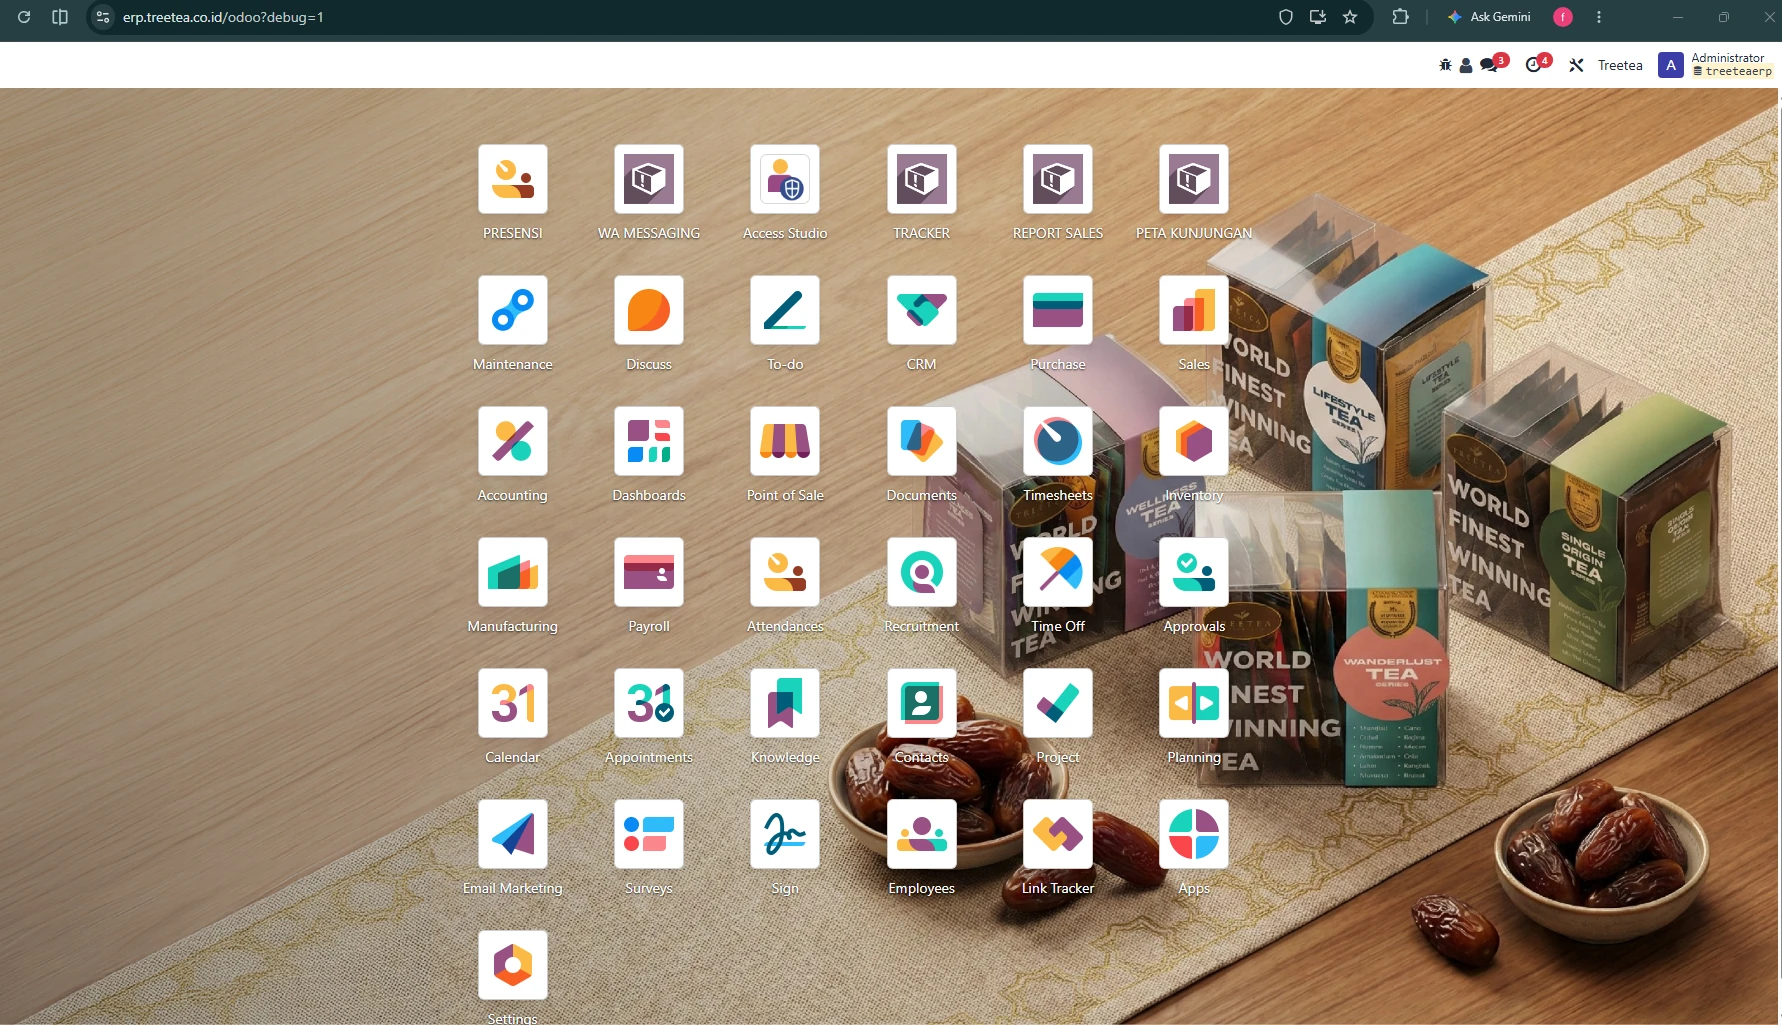The height and width of the screenshot is (1025, 1782).
Task: Launch Point of Sale
Action: (x=785, y=441)
